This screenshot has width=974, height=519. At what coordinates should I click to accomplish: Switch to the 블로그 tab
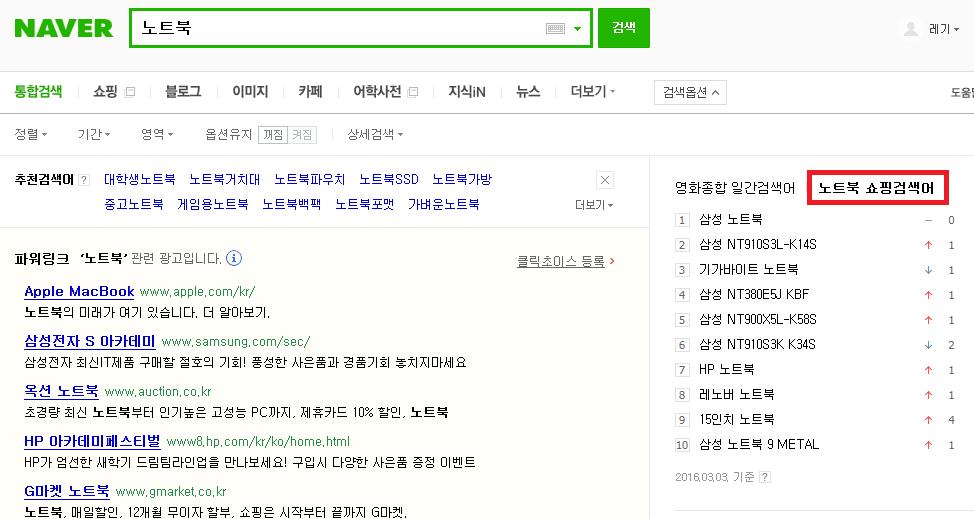183,91
